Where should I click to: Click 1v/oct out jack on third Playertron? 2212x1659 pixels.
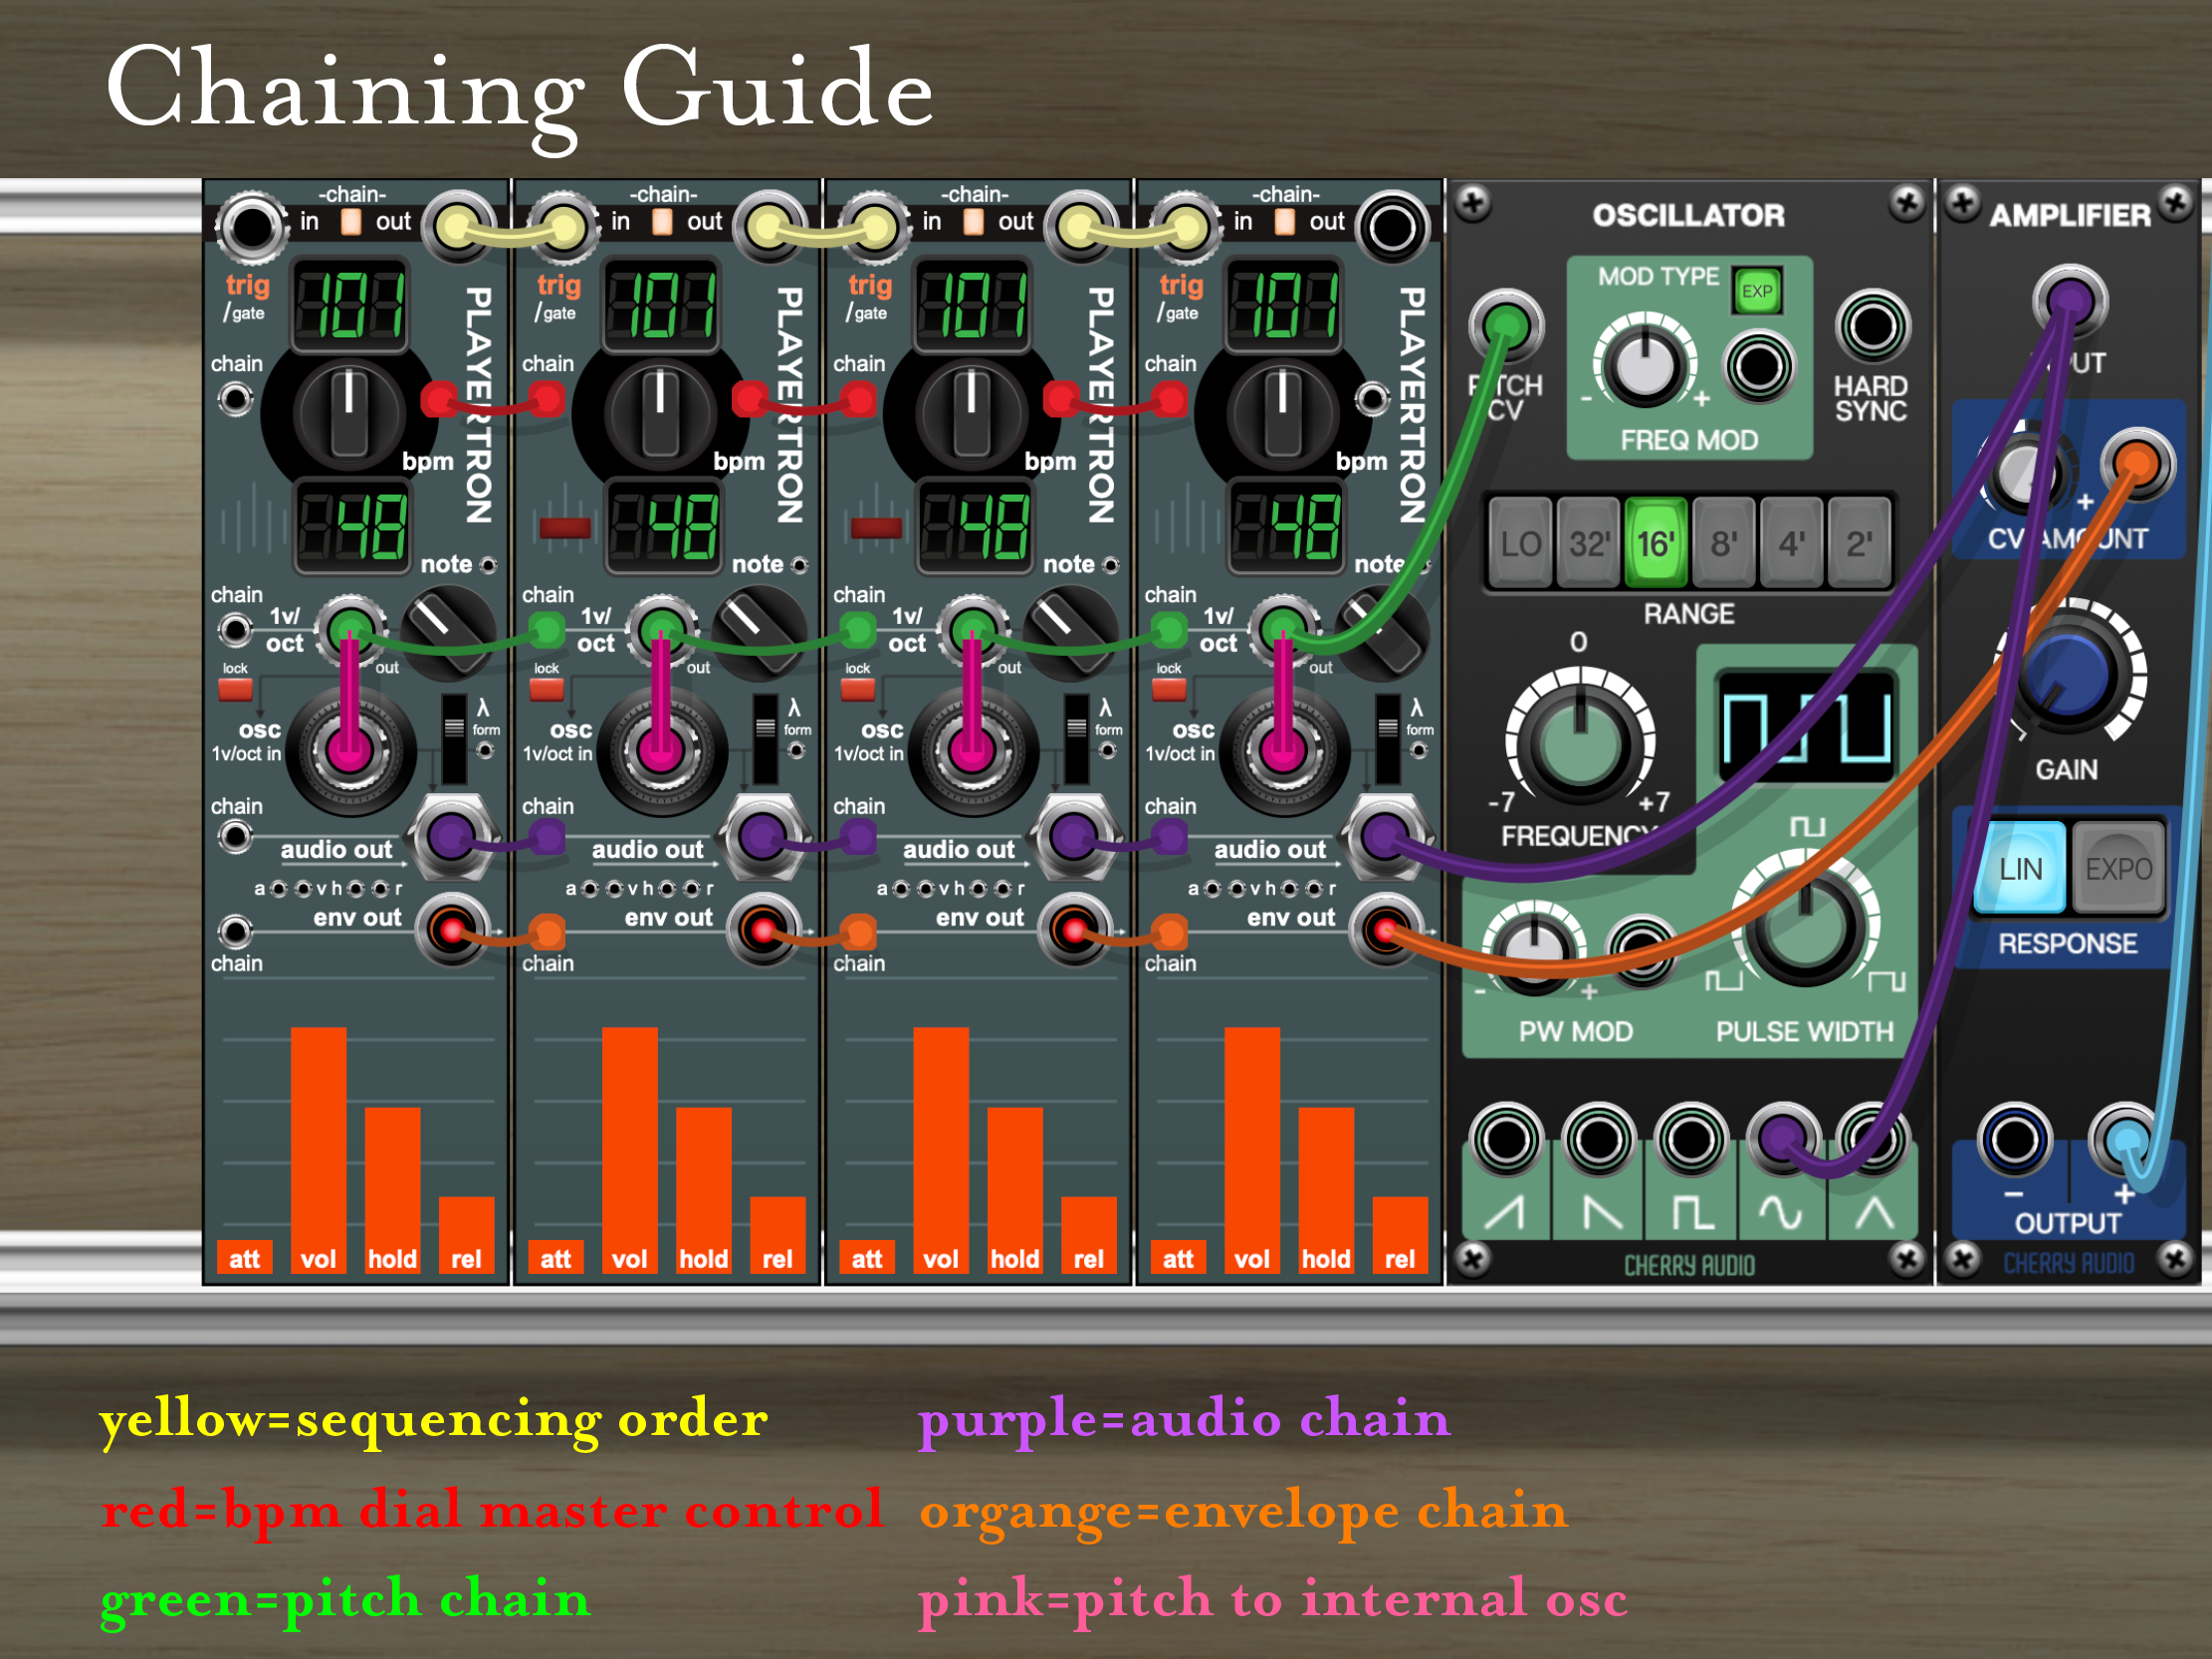(x=972, y=630)
